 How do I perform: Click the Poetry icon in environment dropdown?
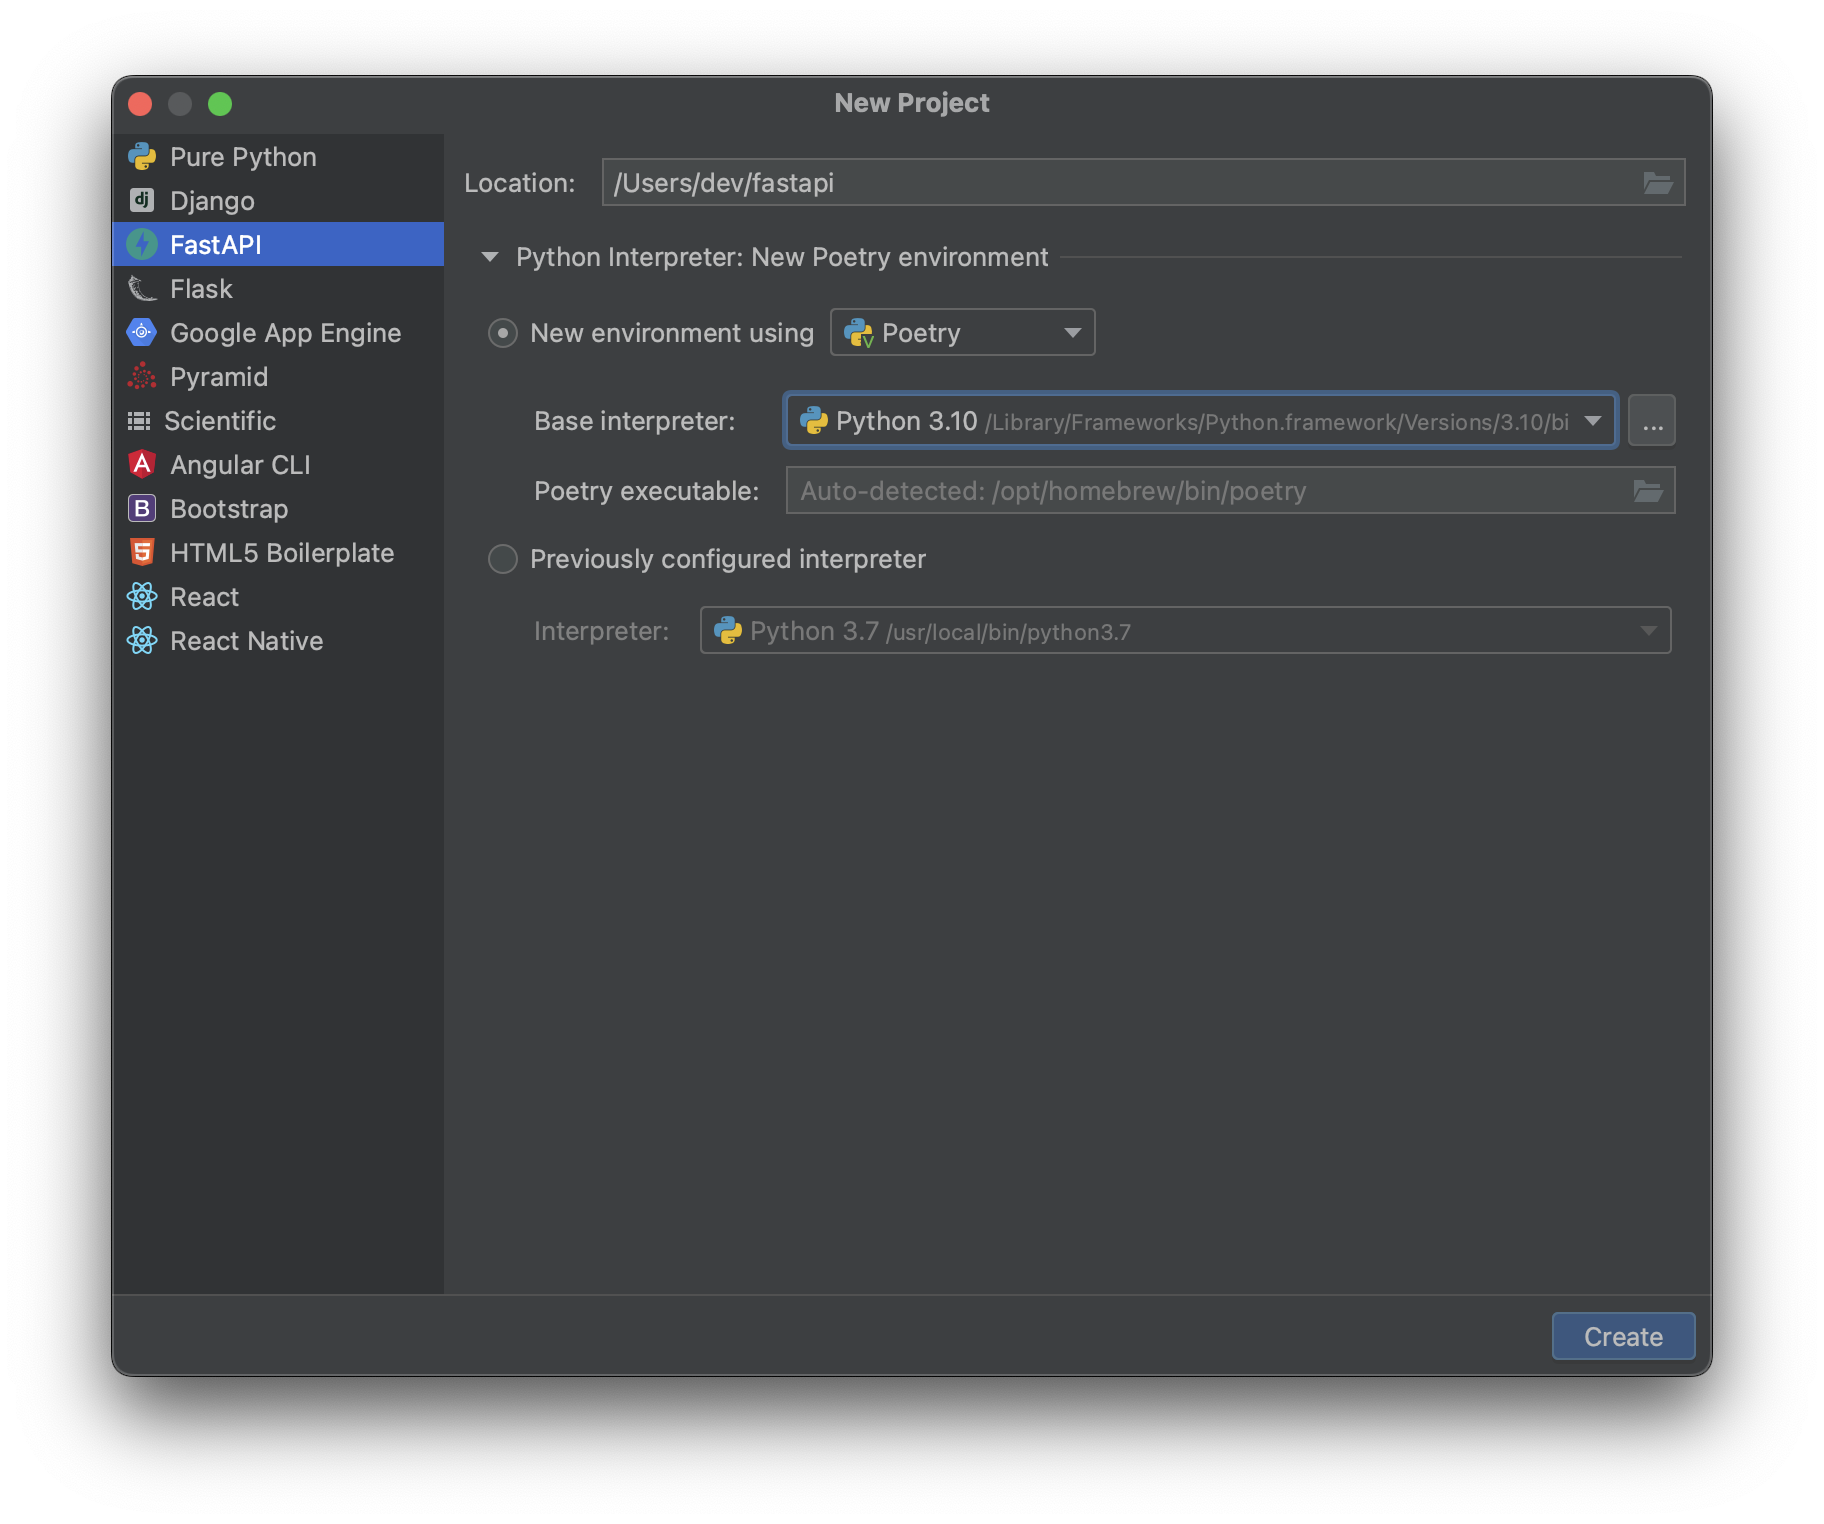tap(859, 333)
